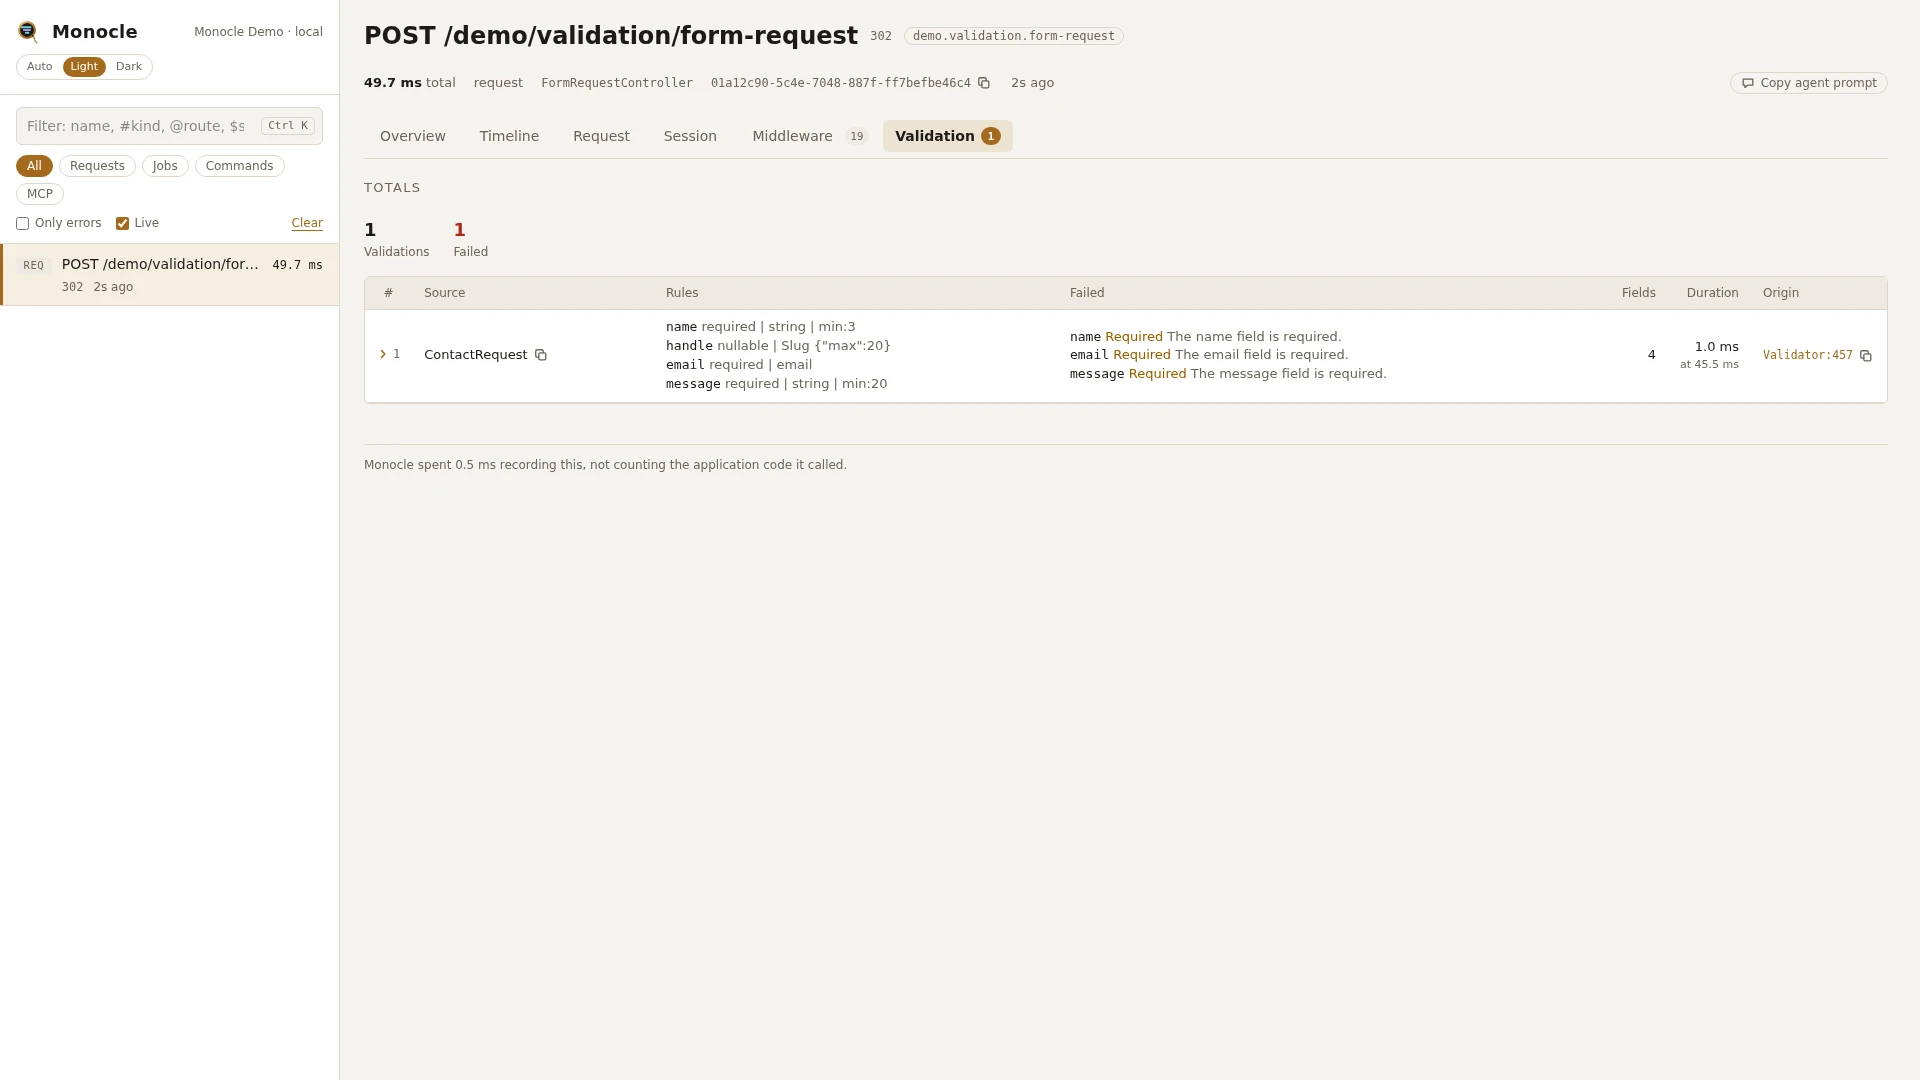Click the Validations total count
Screen dimensions: 1920x1080
370,230
